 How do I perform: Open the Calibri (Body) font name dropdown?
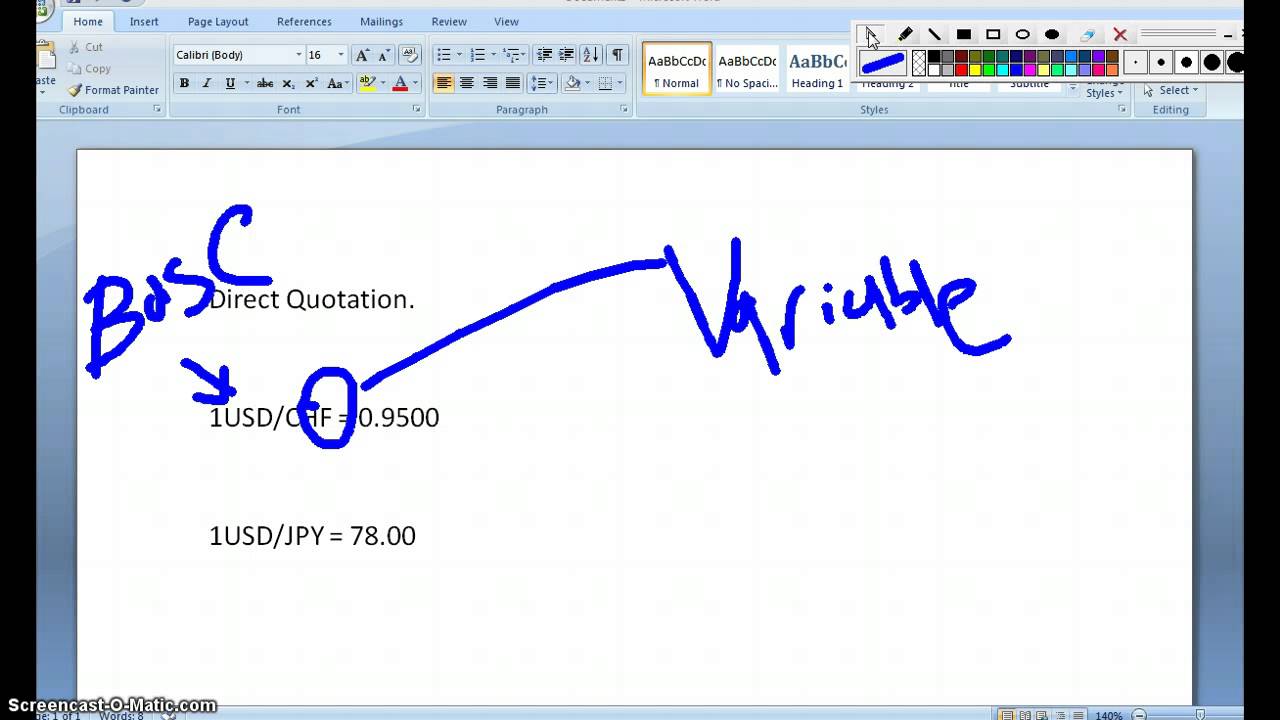[298, 55]
